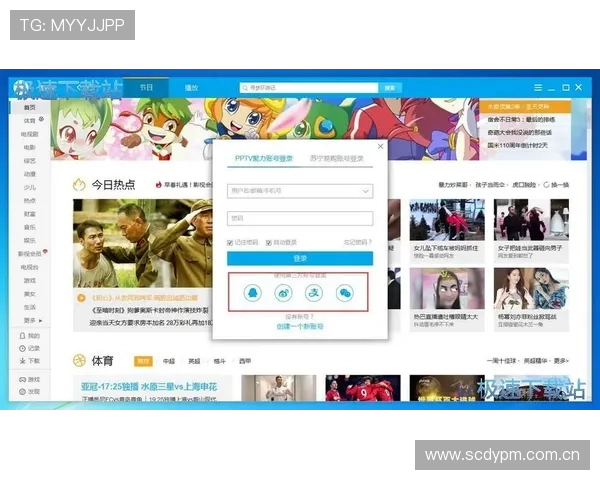Select 体育 in the left sidebar
The height and width of the screenshot is (480, 600).
tap(29, 121)
